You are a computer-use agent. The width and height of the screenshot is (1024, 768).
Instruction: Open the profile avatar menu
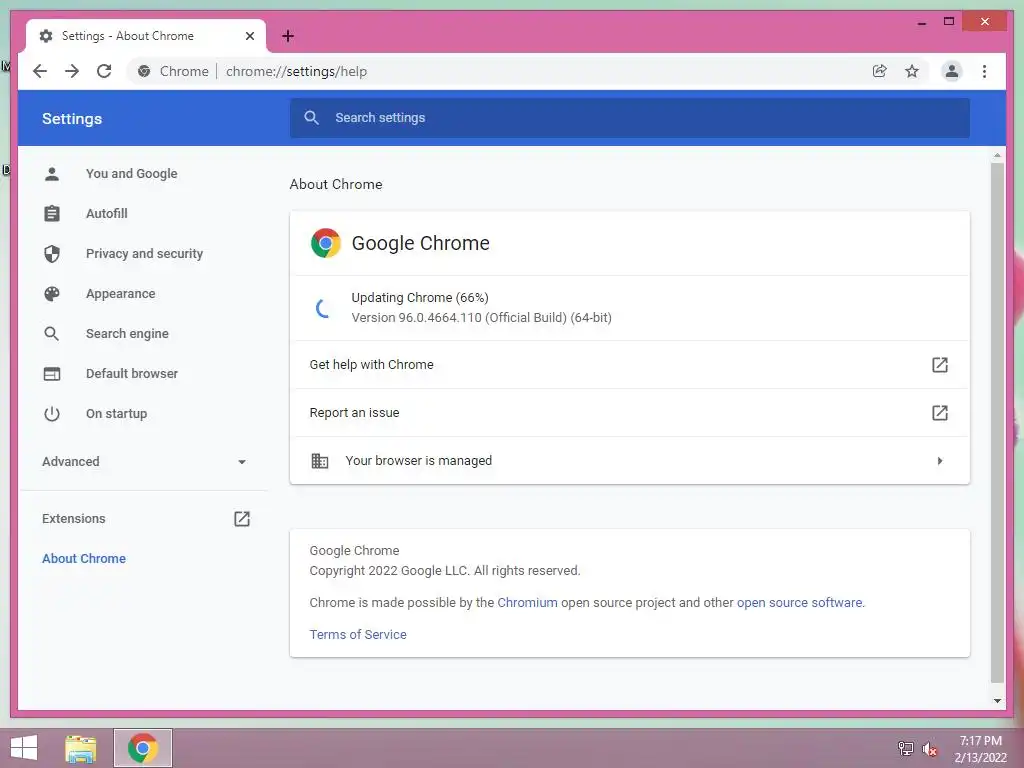point(952,71)
